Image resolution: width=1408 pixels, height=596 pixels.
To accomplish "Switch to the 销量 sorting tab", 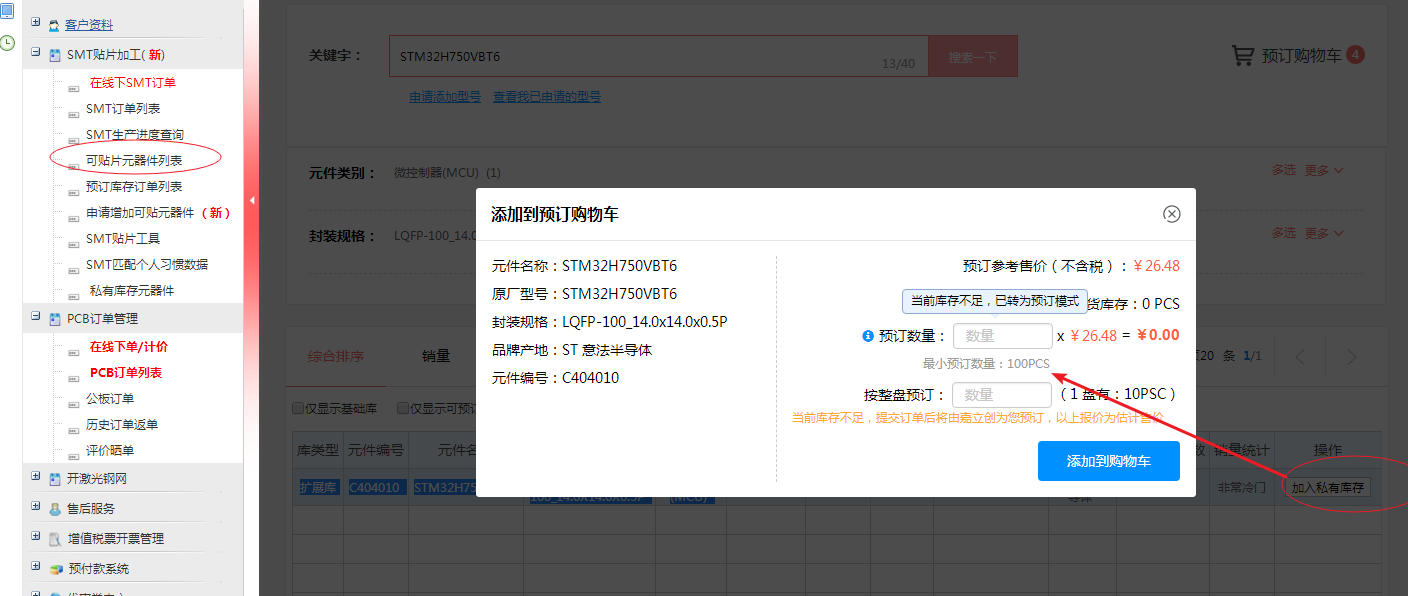I will tap(436, 356).
